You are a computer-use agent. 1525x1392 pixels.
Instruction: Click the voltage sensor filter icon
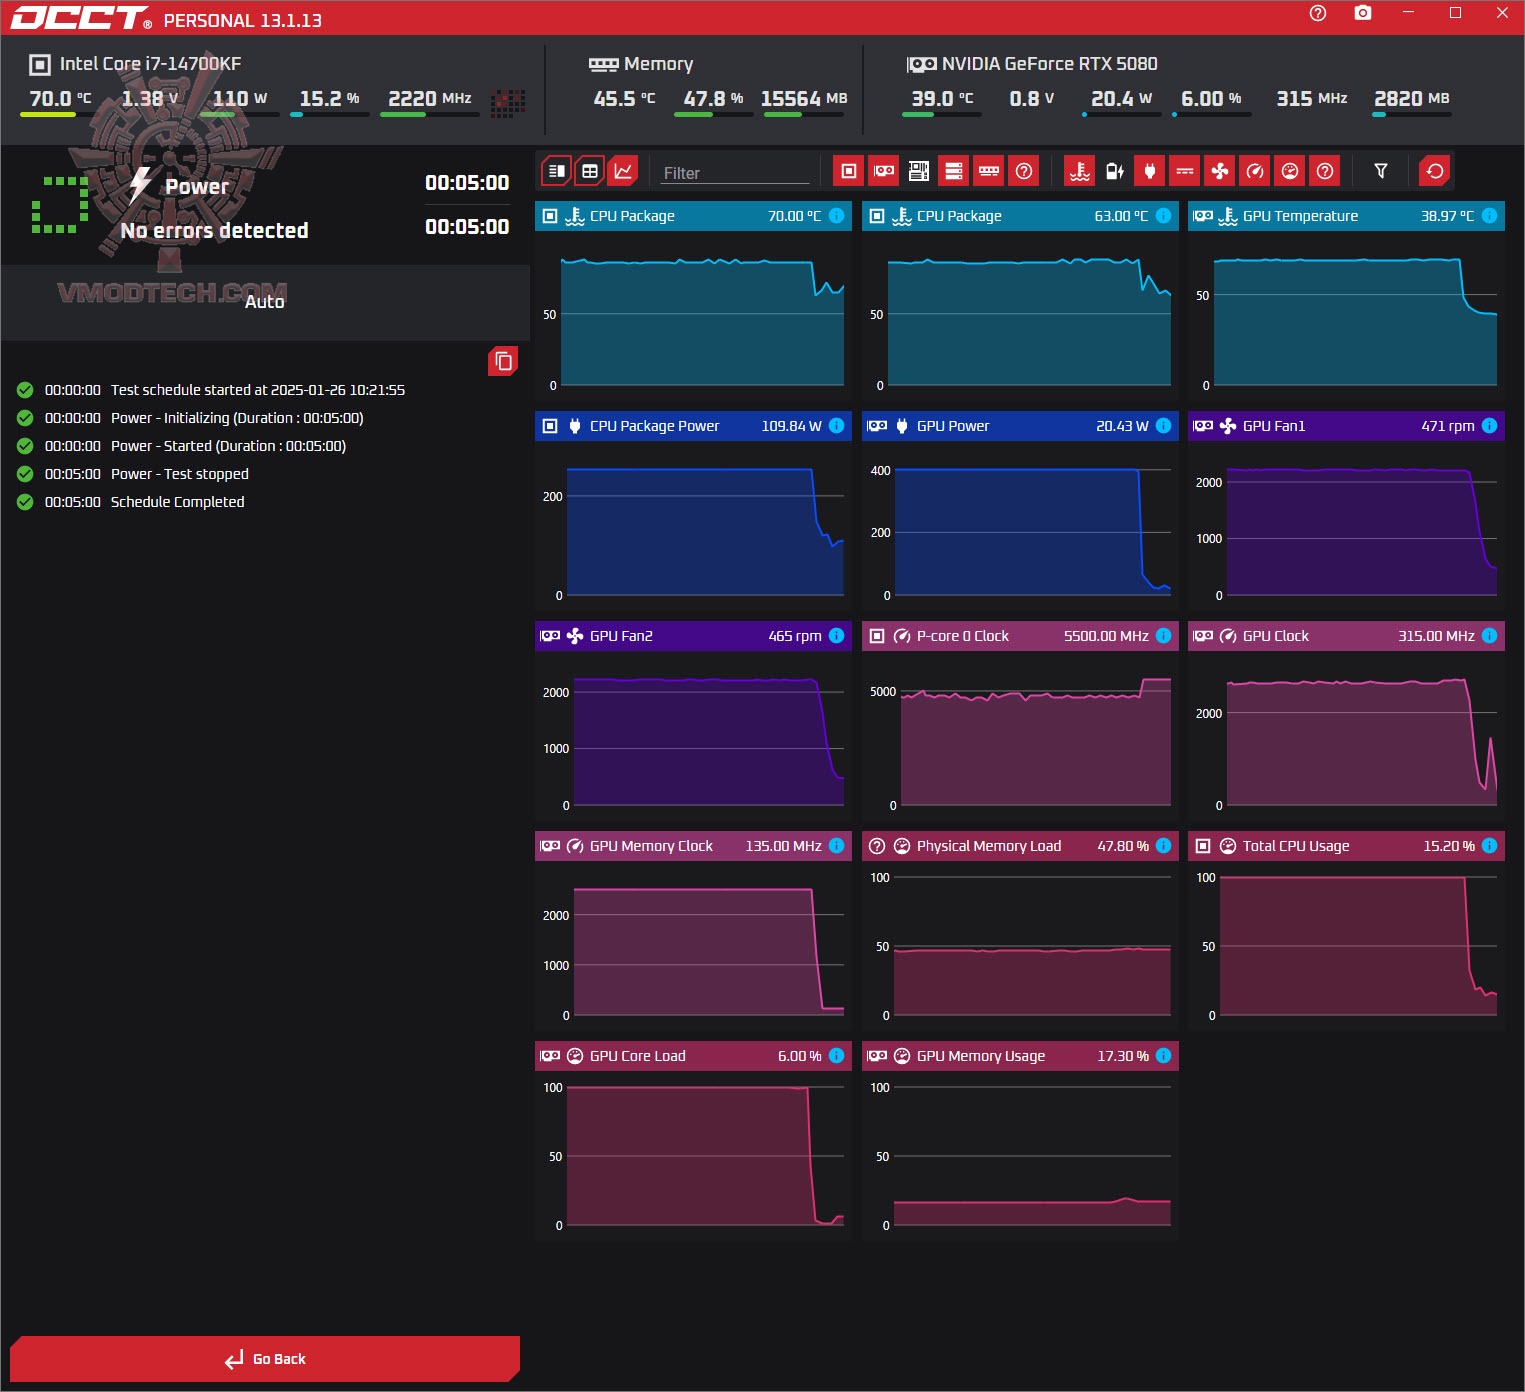tap(1185, 171)
